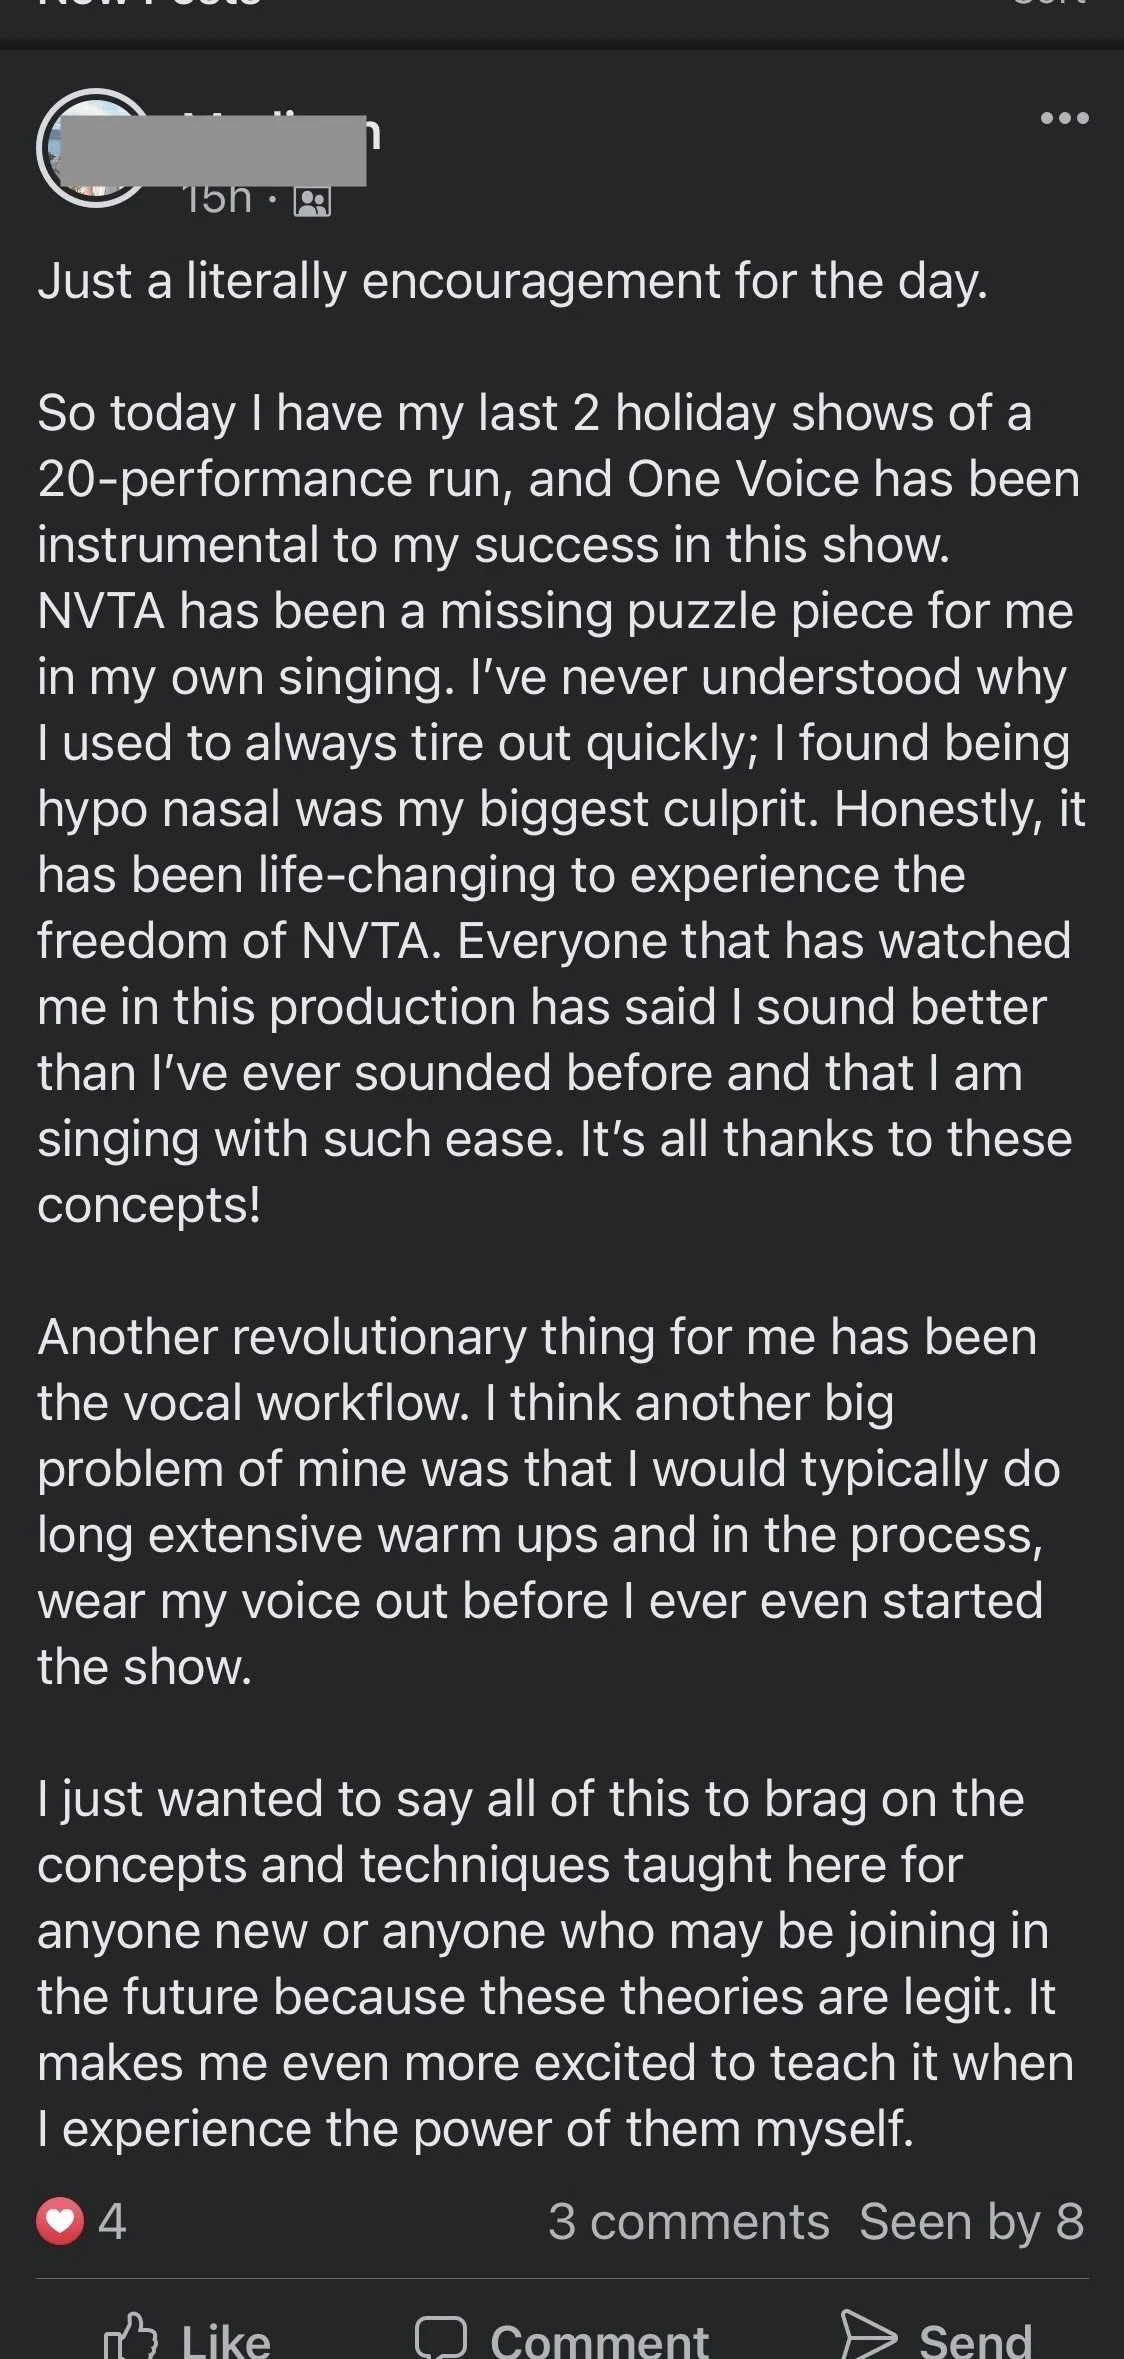Show the Seen by 8 list
This screenshot has width=1124, height=2359.
pos(971,2221)
